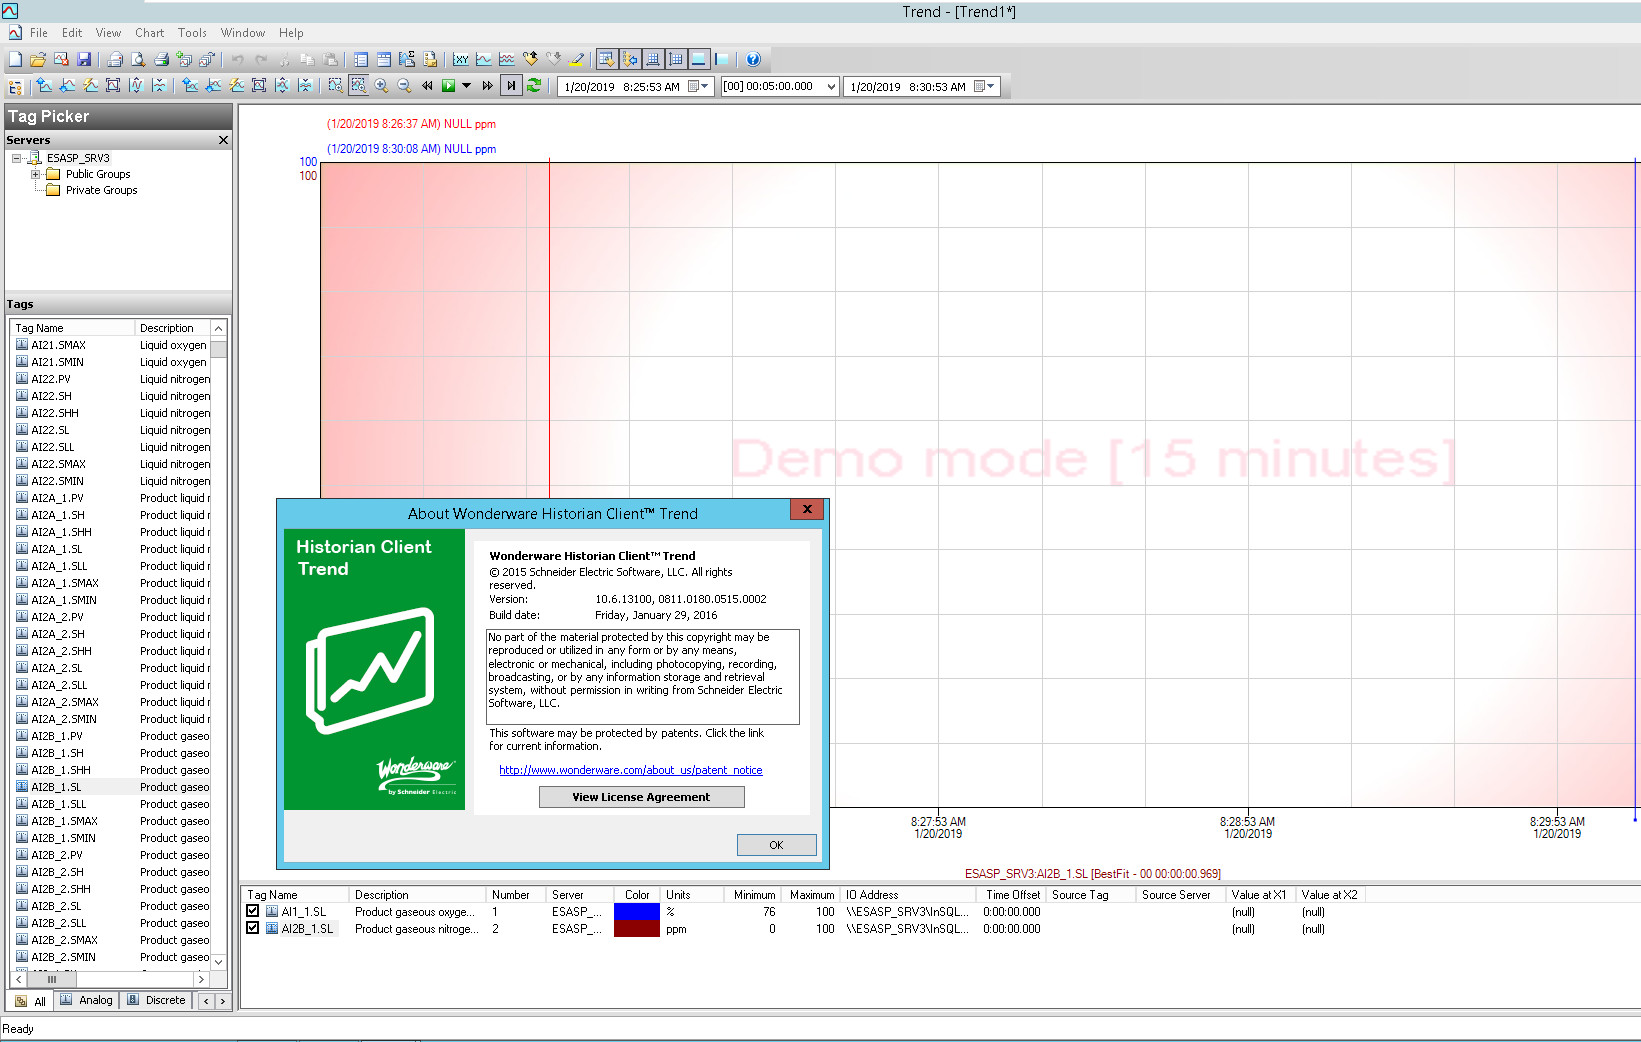
Task: Open help with blue question mark icon
Action: tap(753, 59)
